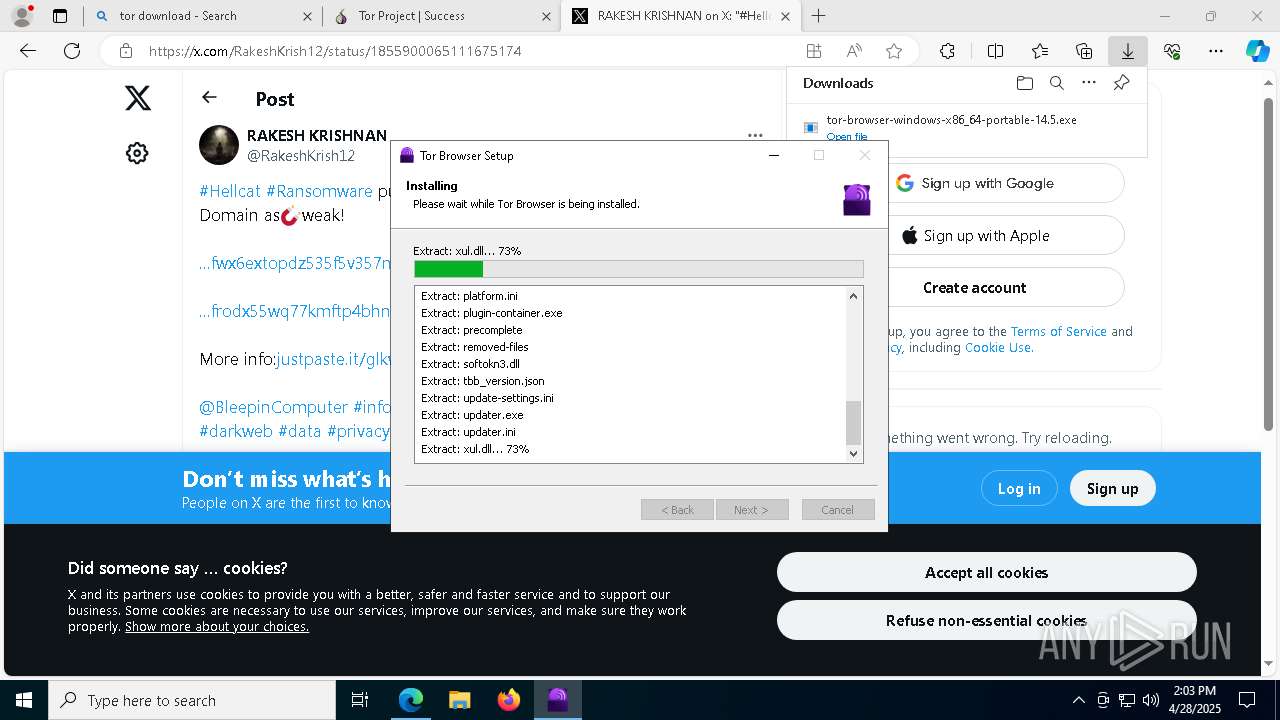
Task: Click the X logo in the sidebar
Action: 138,98
